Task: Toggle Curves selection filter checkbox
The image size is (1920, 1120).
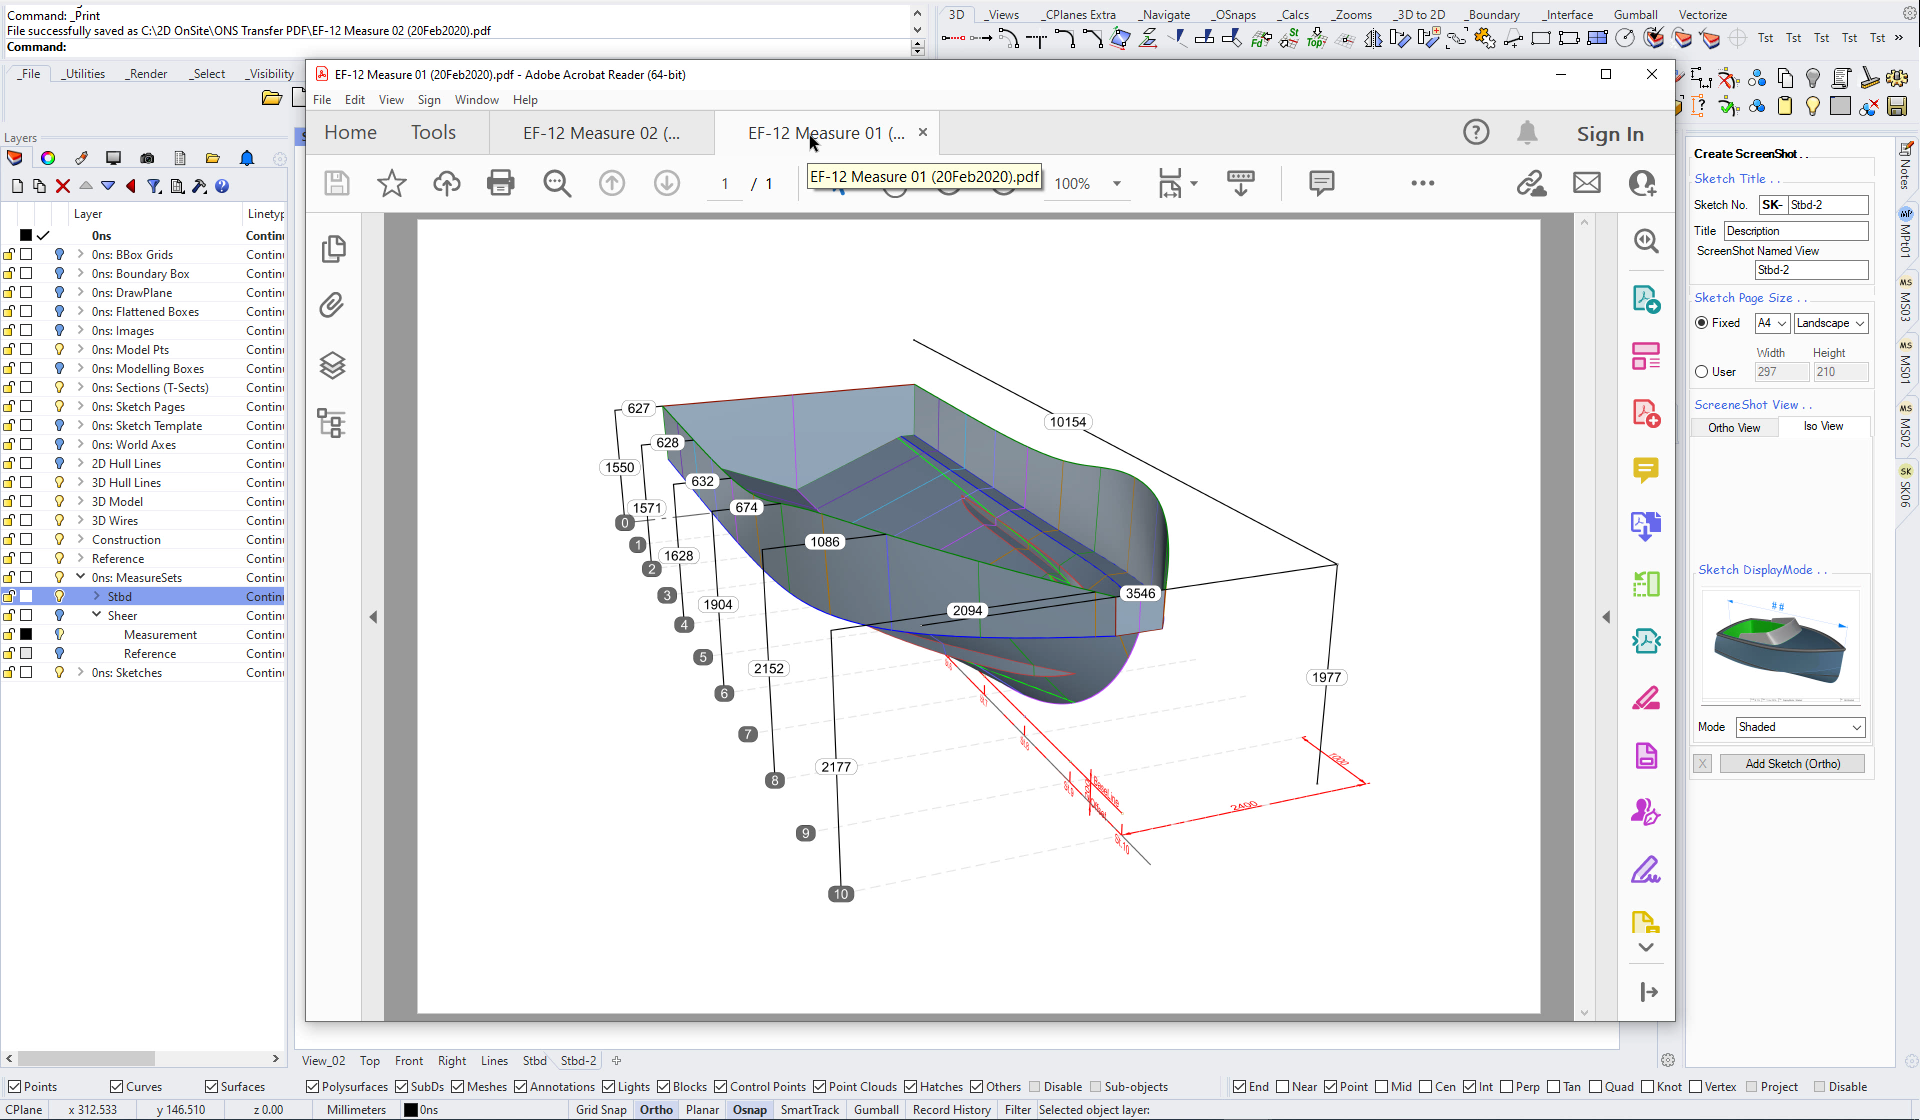Action: pyautogui.click(x=116, y=1087)
